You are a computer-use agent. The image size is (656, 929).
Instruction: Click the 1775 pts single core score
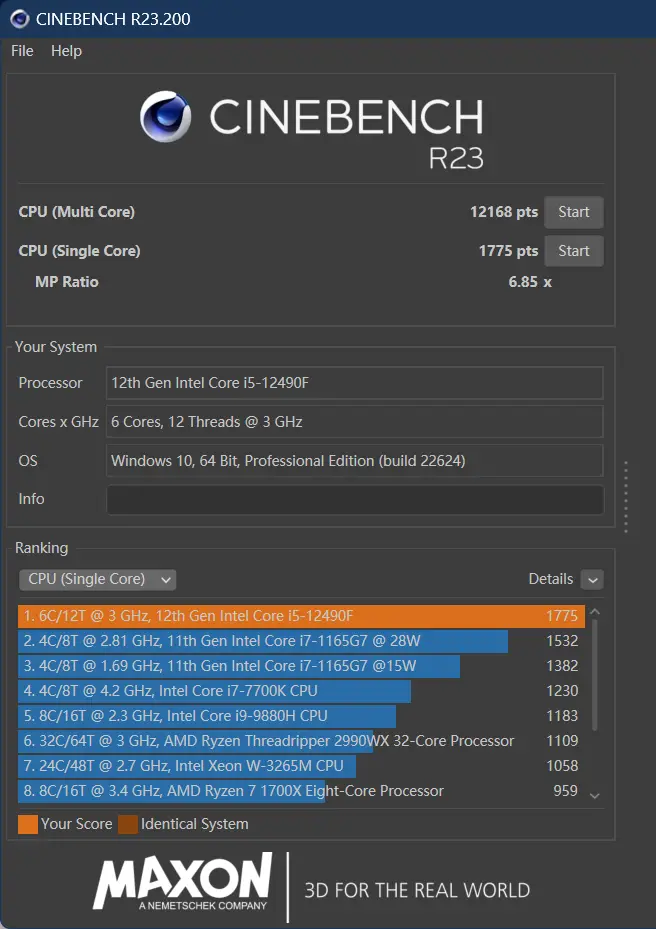(x=508, y=251)
